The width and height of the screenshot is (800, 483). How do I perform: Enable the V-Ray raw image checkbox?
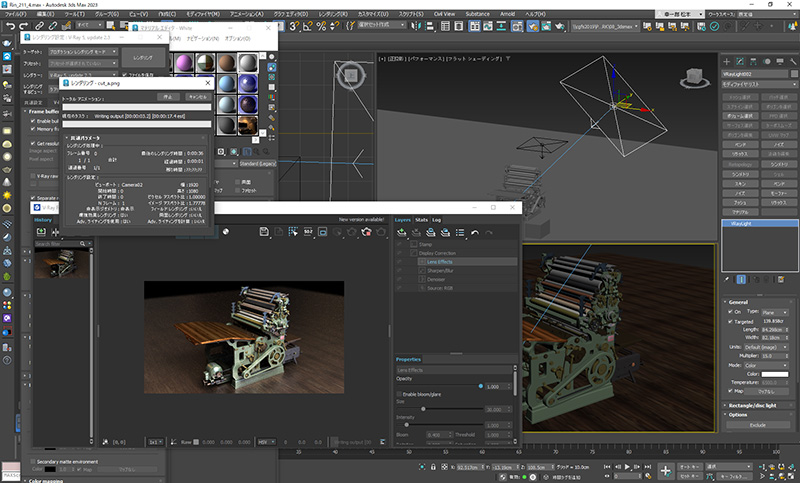point(33,176)
